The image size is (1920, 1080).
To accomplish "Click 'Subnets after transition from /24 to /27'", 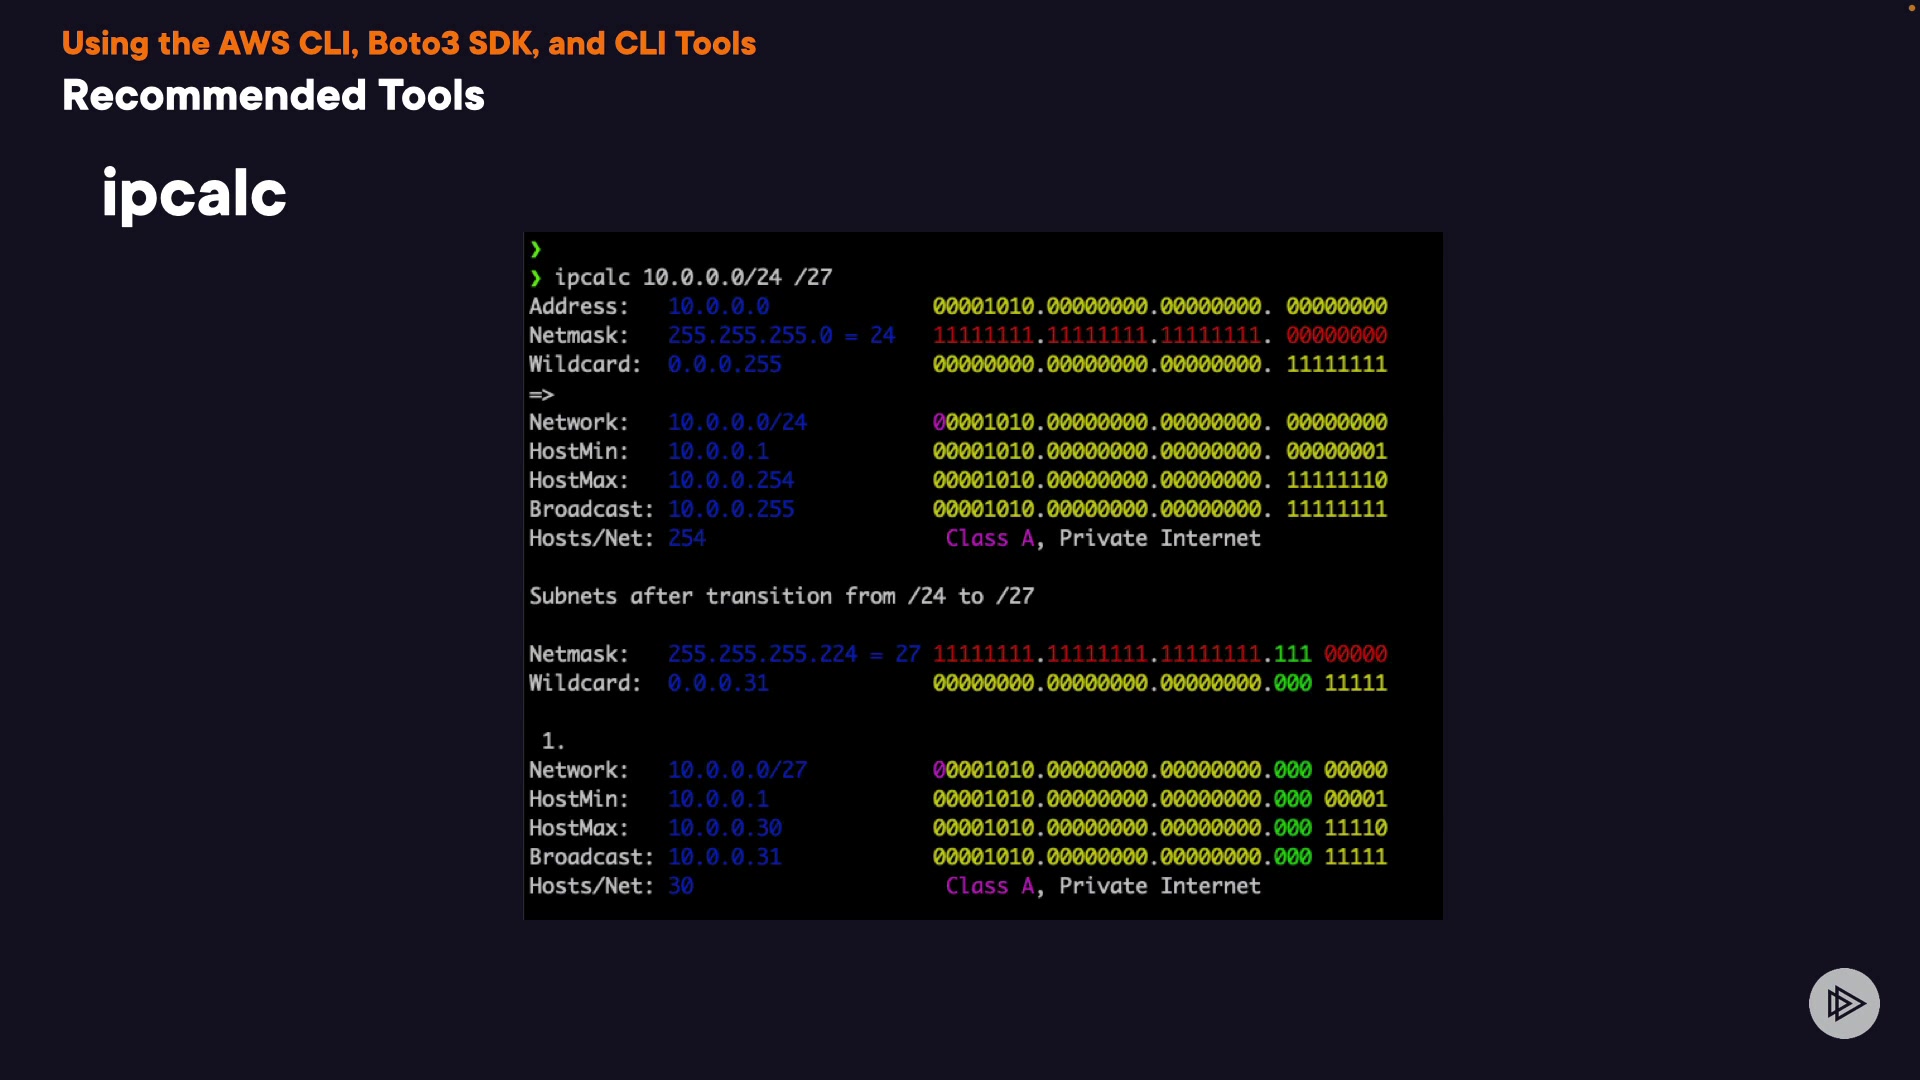I will (x=781, y=597).
